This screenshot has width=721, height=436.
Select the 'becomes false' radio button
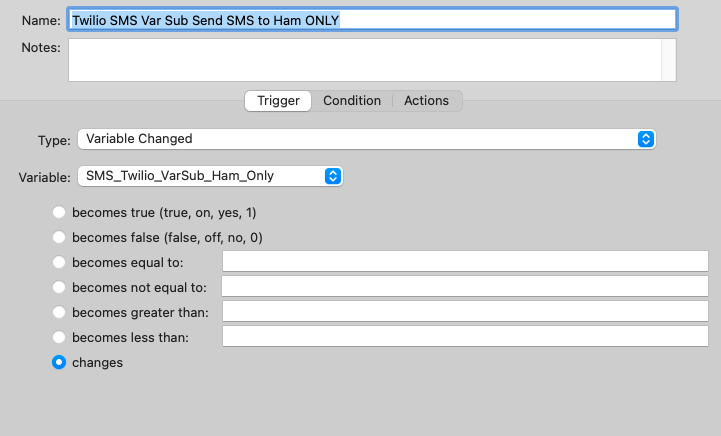pos(59,237)
